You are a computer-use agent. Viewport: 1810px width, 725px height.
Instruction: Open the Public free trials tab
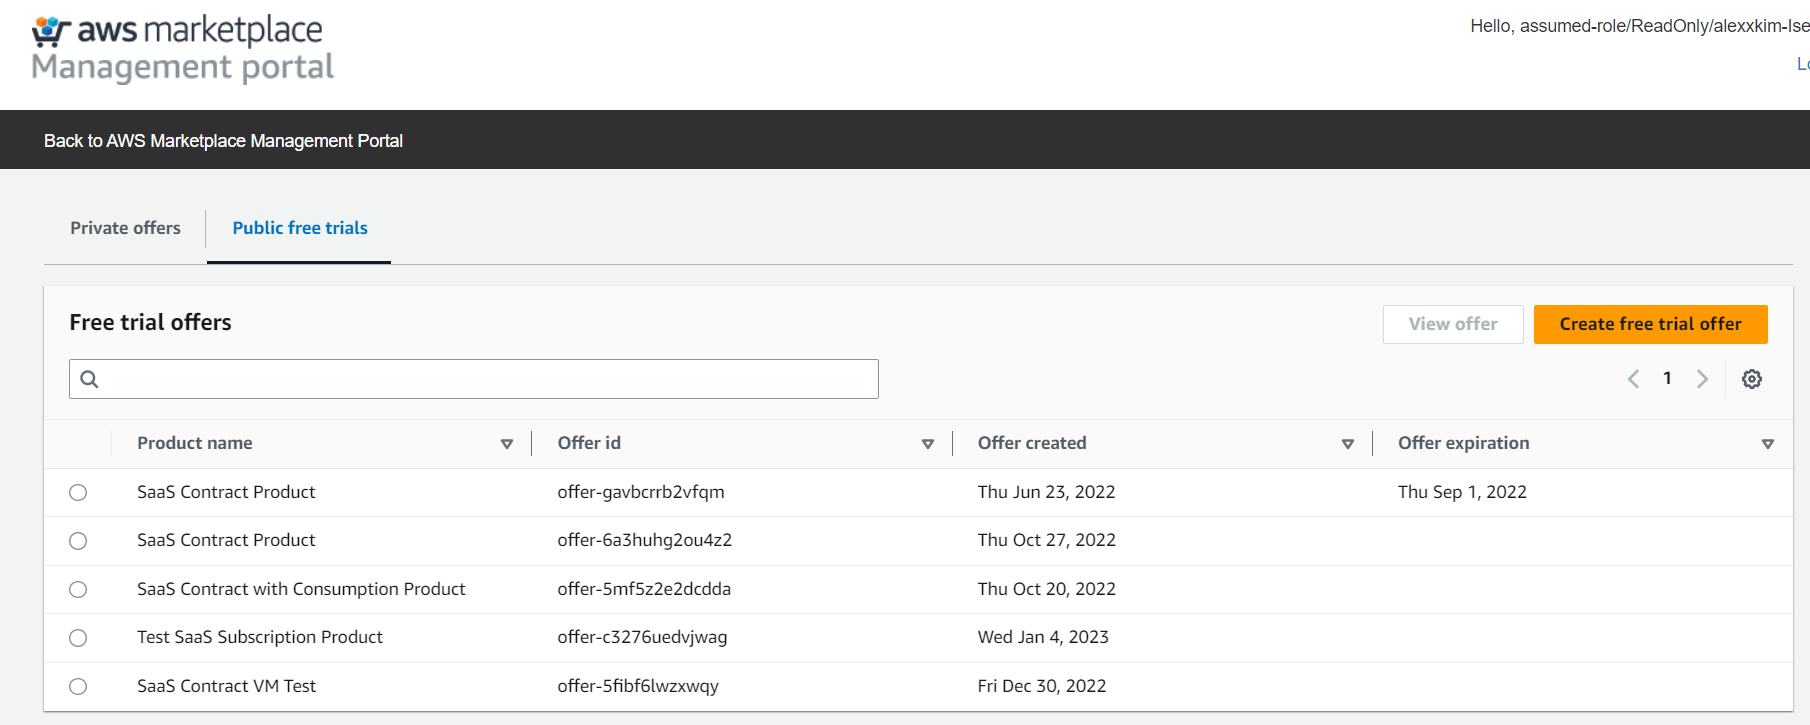[300, 228]
